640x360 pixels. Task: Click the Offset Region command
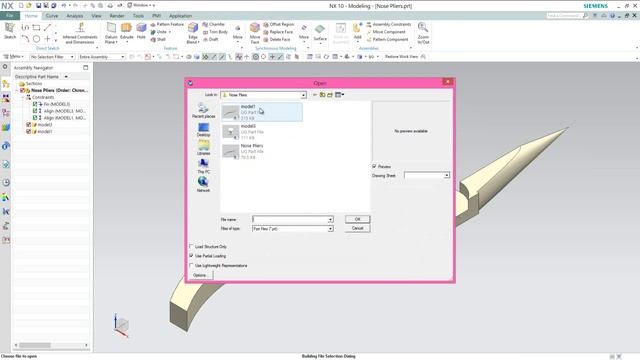[279, 24]
